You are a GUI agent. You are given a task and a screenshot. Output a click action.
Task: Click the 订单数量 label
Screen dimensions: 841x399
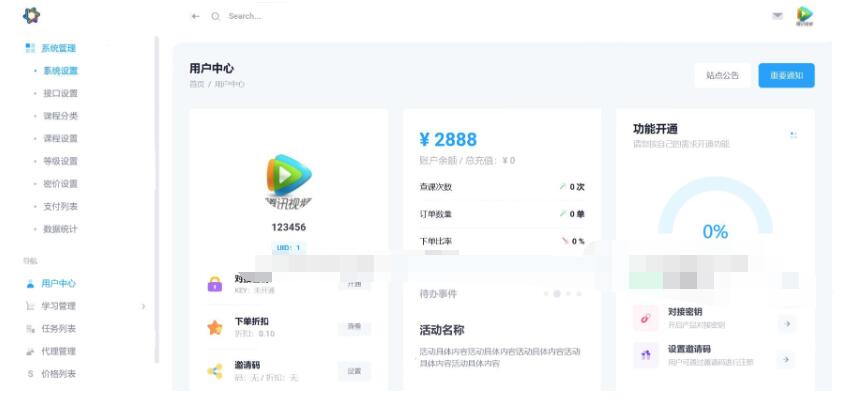click(x=436, y=214)
